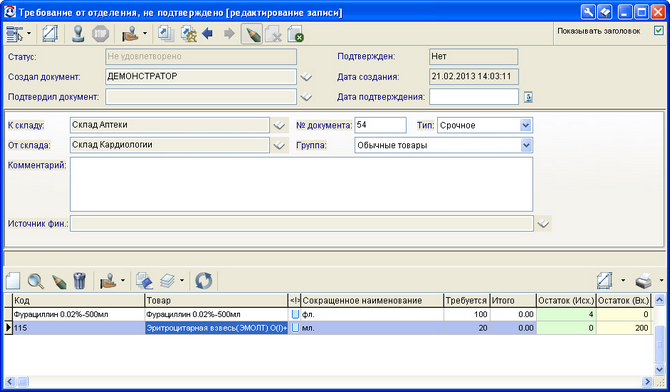Open lookup beside 'Источник фин.' field
Image resolution: width=670 pixels, height=392 pixels.
(x=543, y=224)
